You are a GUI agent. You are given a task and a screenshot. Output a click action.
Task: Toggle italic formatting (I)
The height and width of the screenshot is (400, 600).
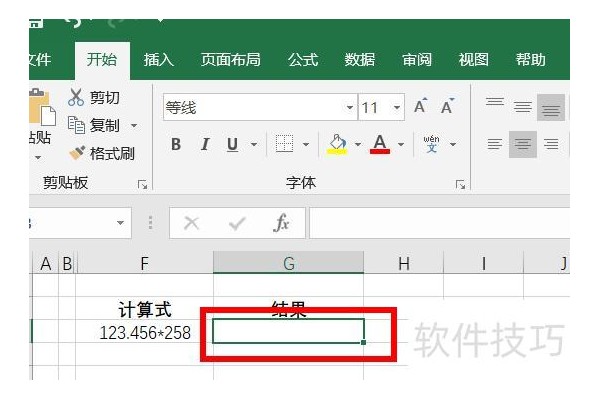(205, 144)
